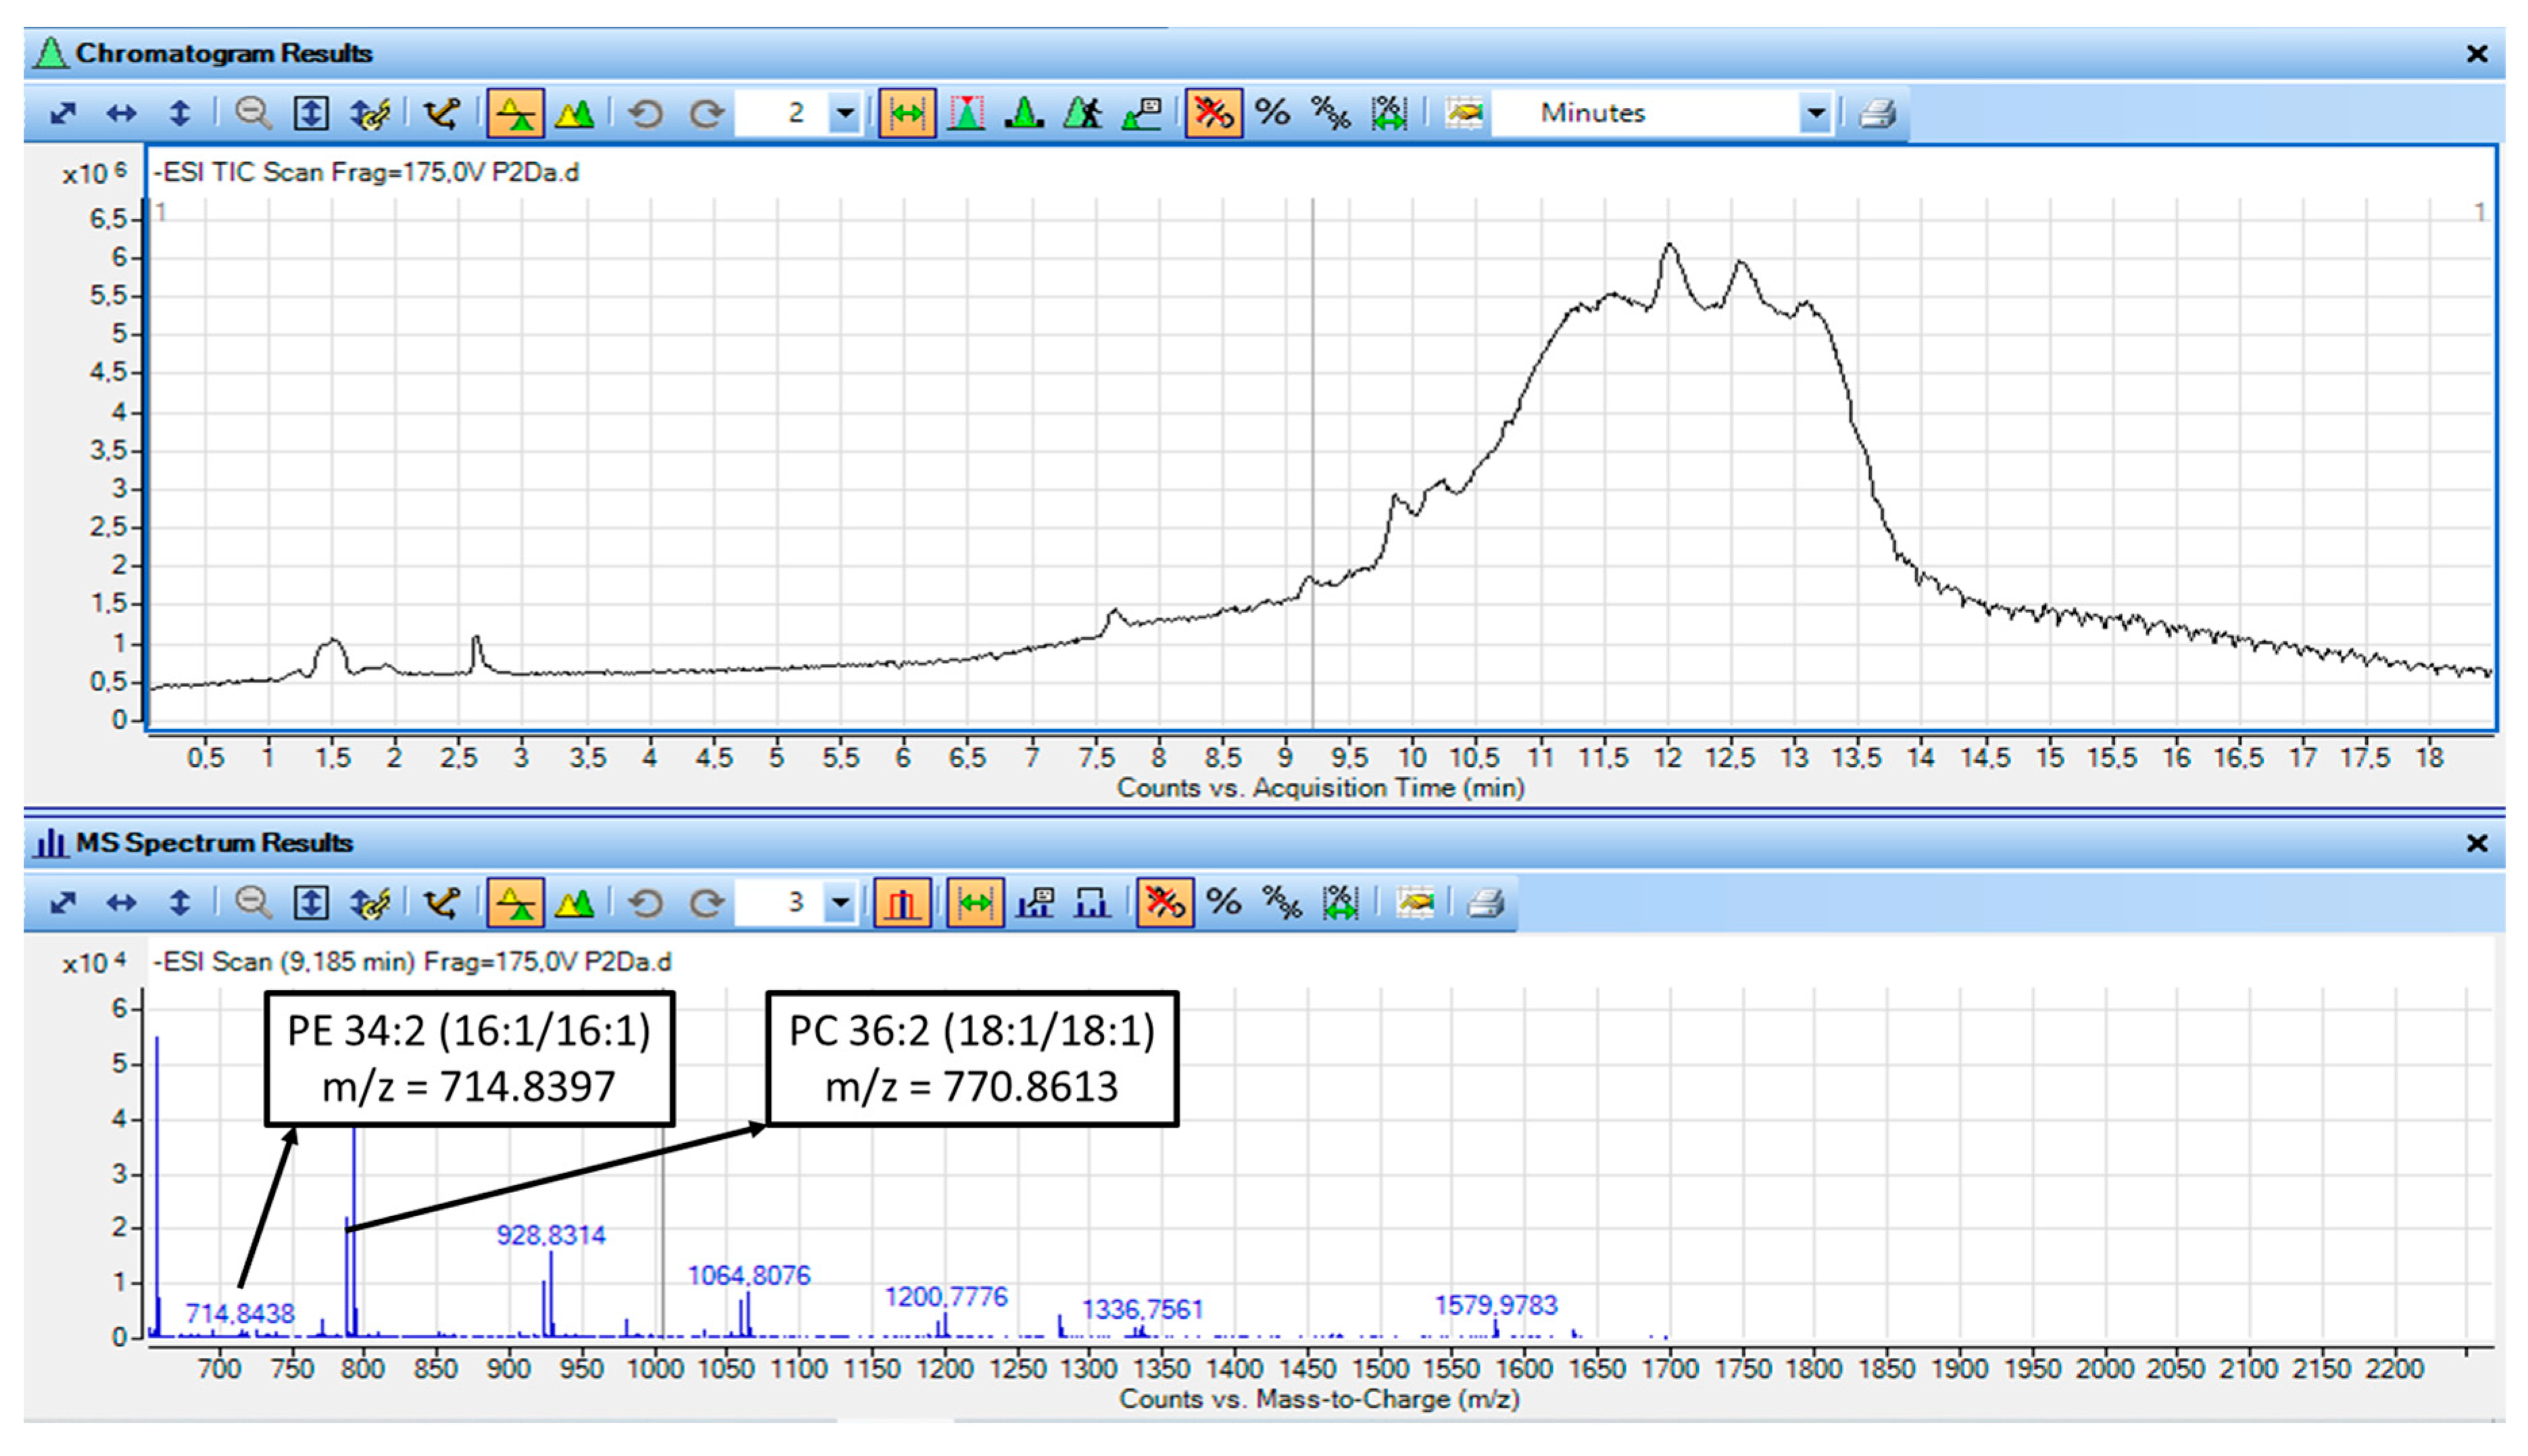Close the MS Spectrum Results panel
The width and height of the screenshot is (2528, 1456).
[x=2476, y=843]
